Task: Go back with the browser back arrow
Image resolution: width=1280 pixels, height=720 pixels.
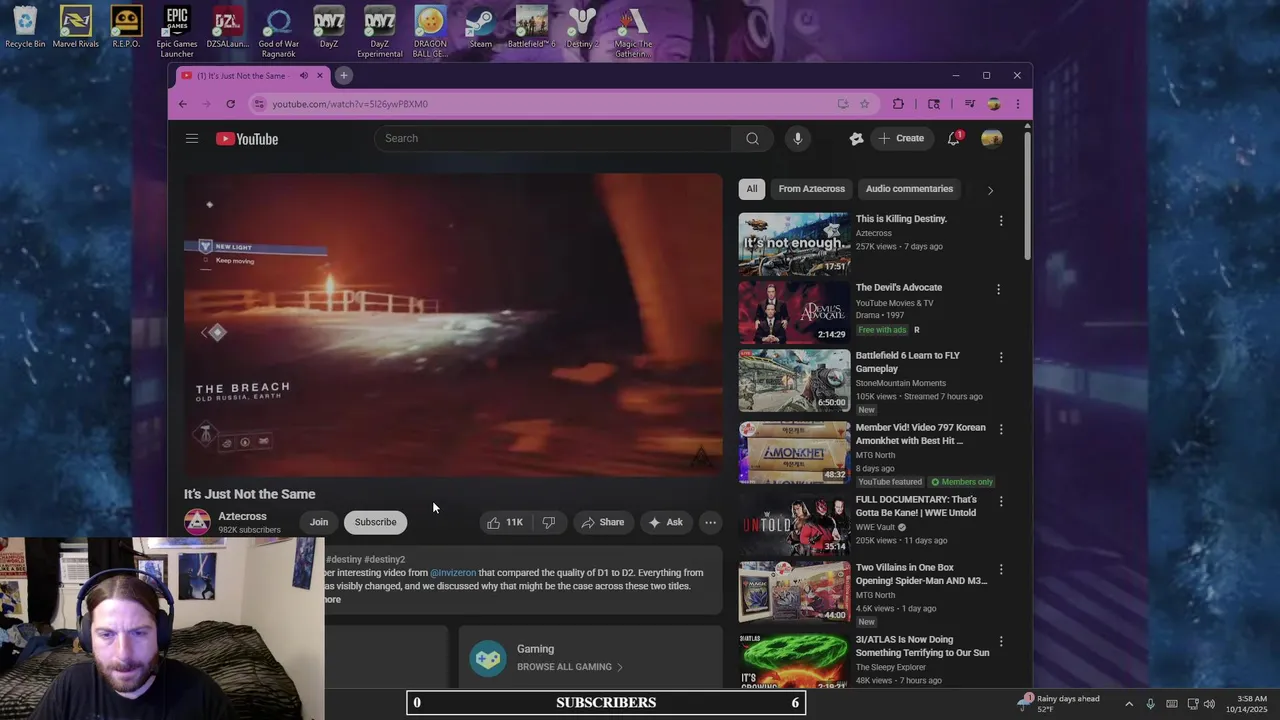Action: click(x=182, y=104)
